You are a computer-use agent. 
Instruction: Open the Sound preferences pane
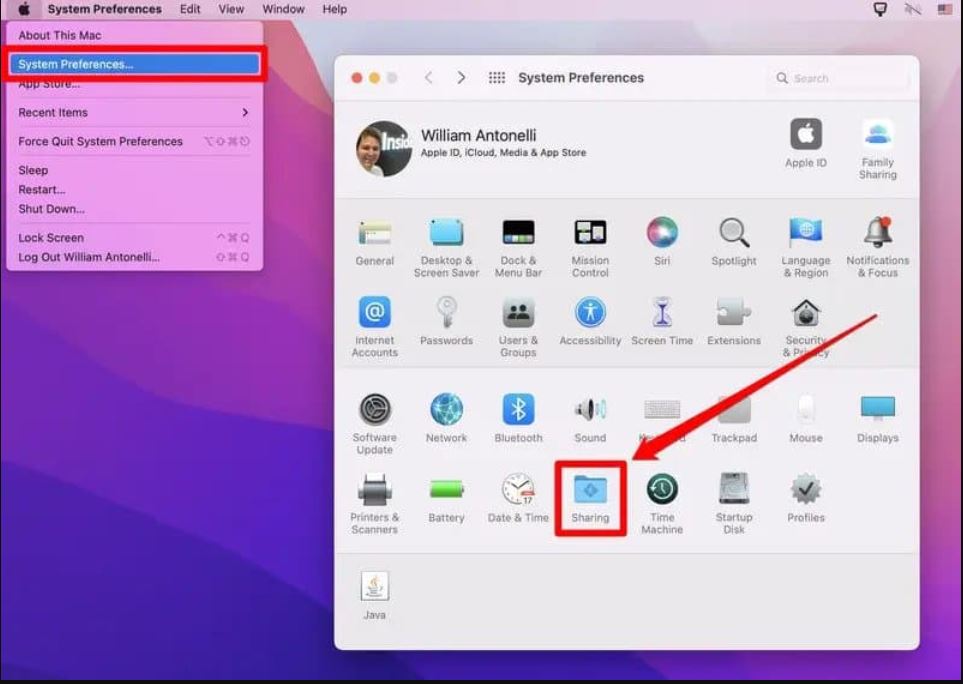[590, 419]
